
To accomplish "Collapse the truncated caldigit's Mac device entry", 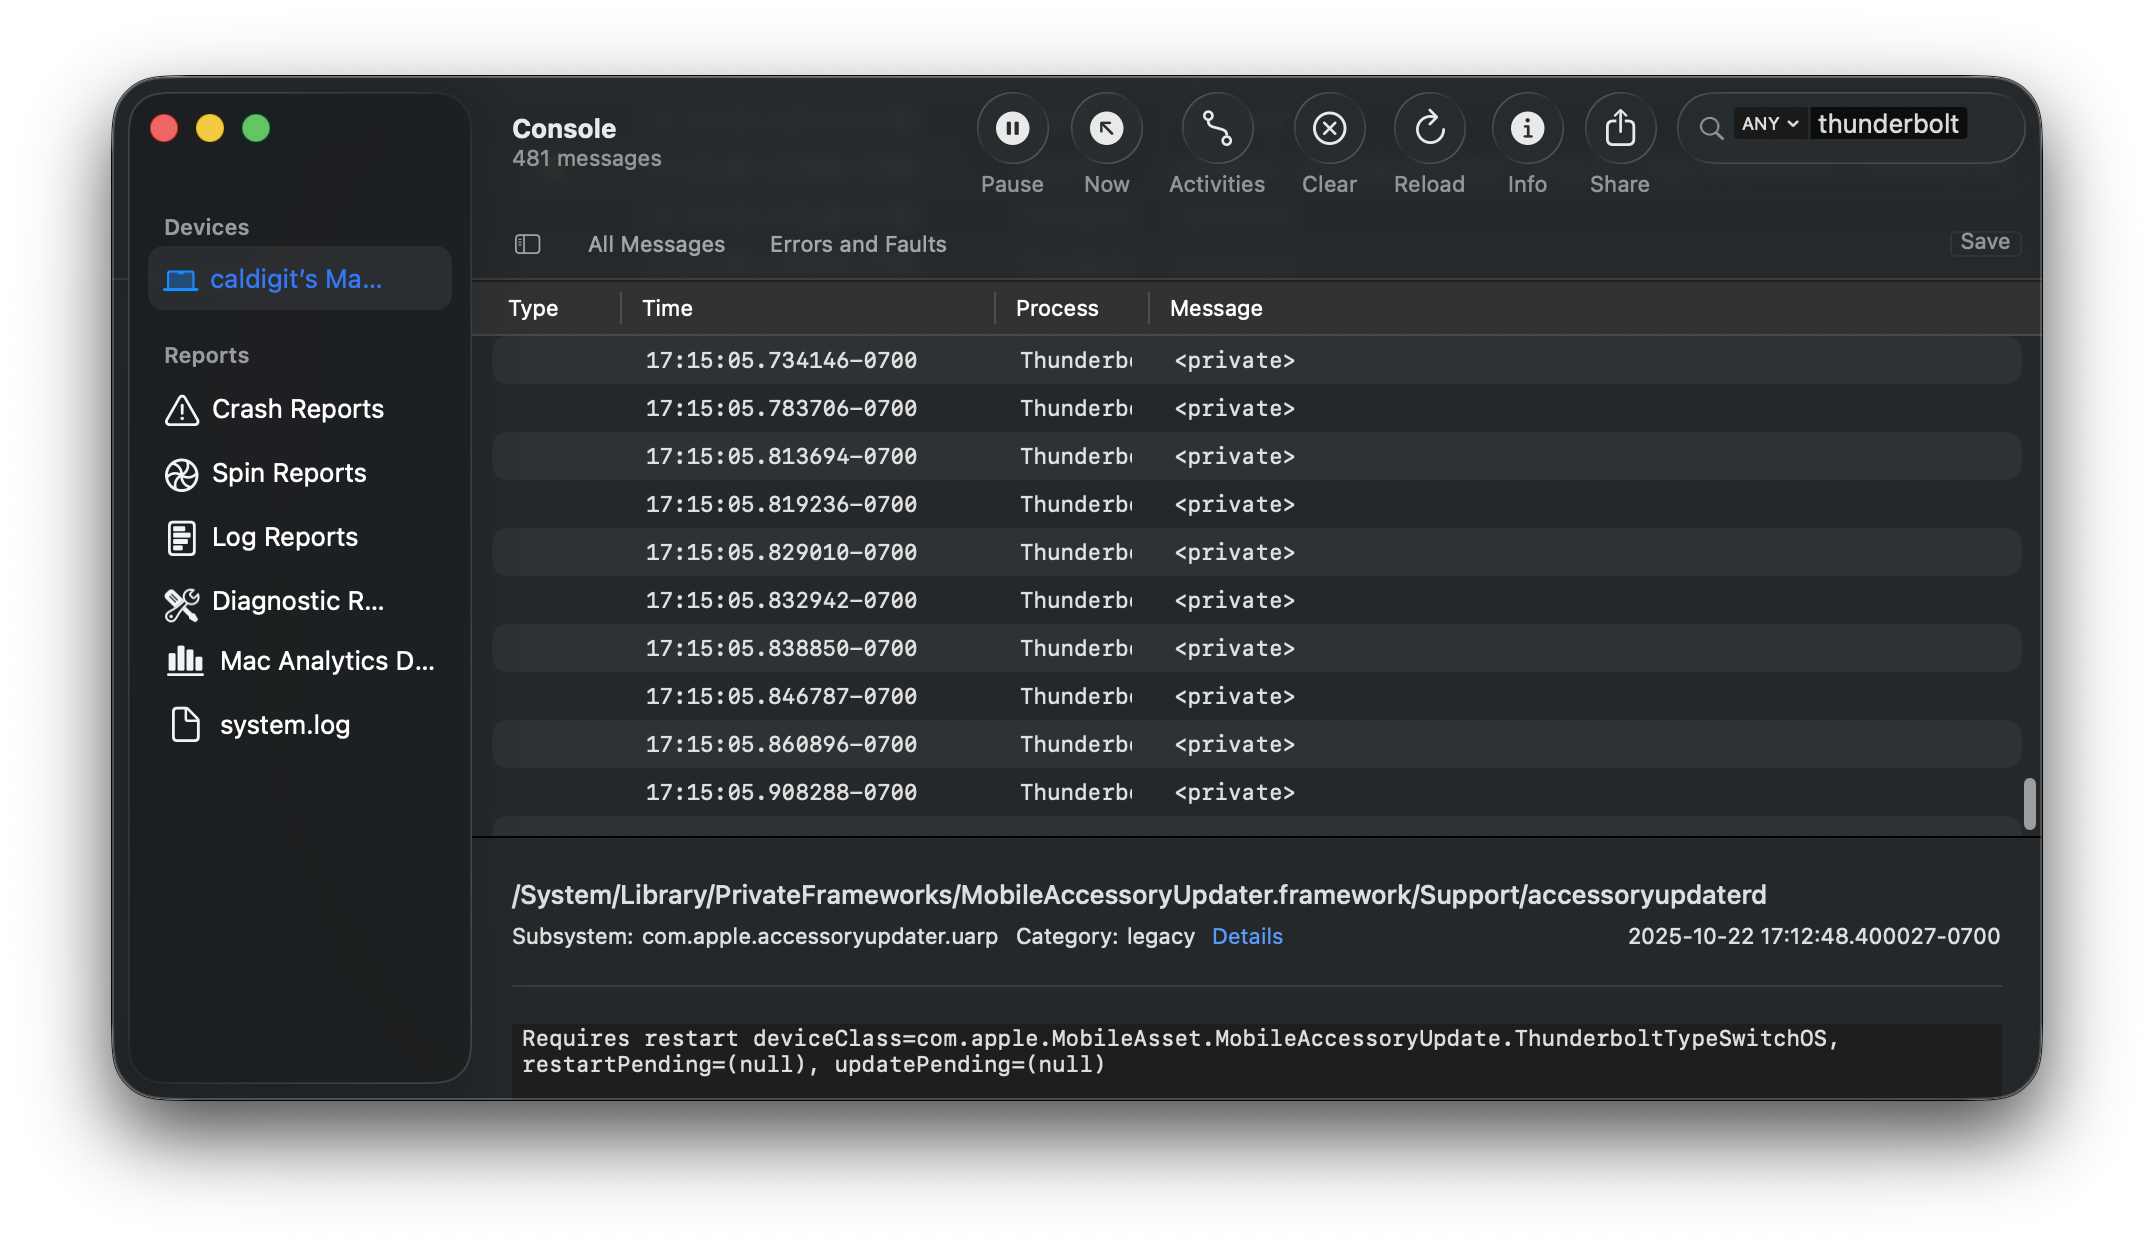I will (296, 279).
